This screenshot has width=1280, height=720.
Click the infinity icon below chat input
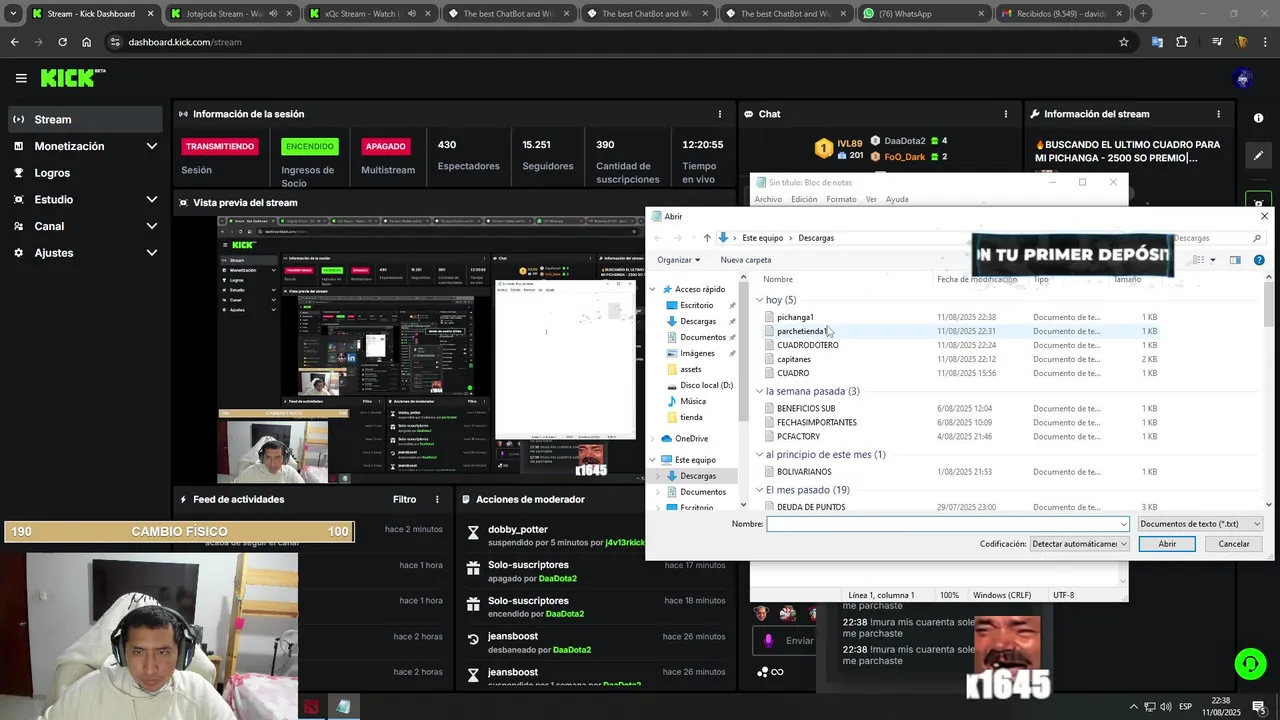point(776,672)
